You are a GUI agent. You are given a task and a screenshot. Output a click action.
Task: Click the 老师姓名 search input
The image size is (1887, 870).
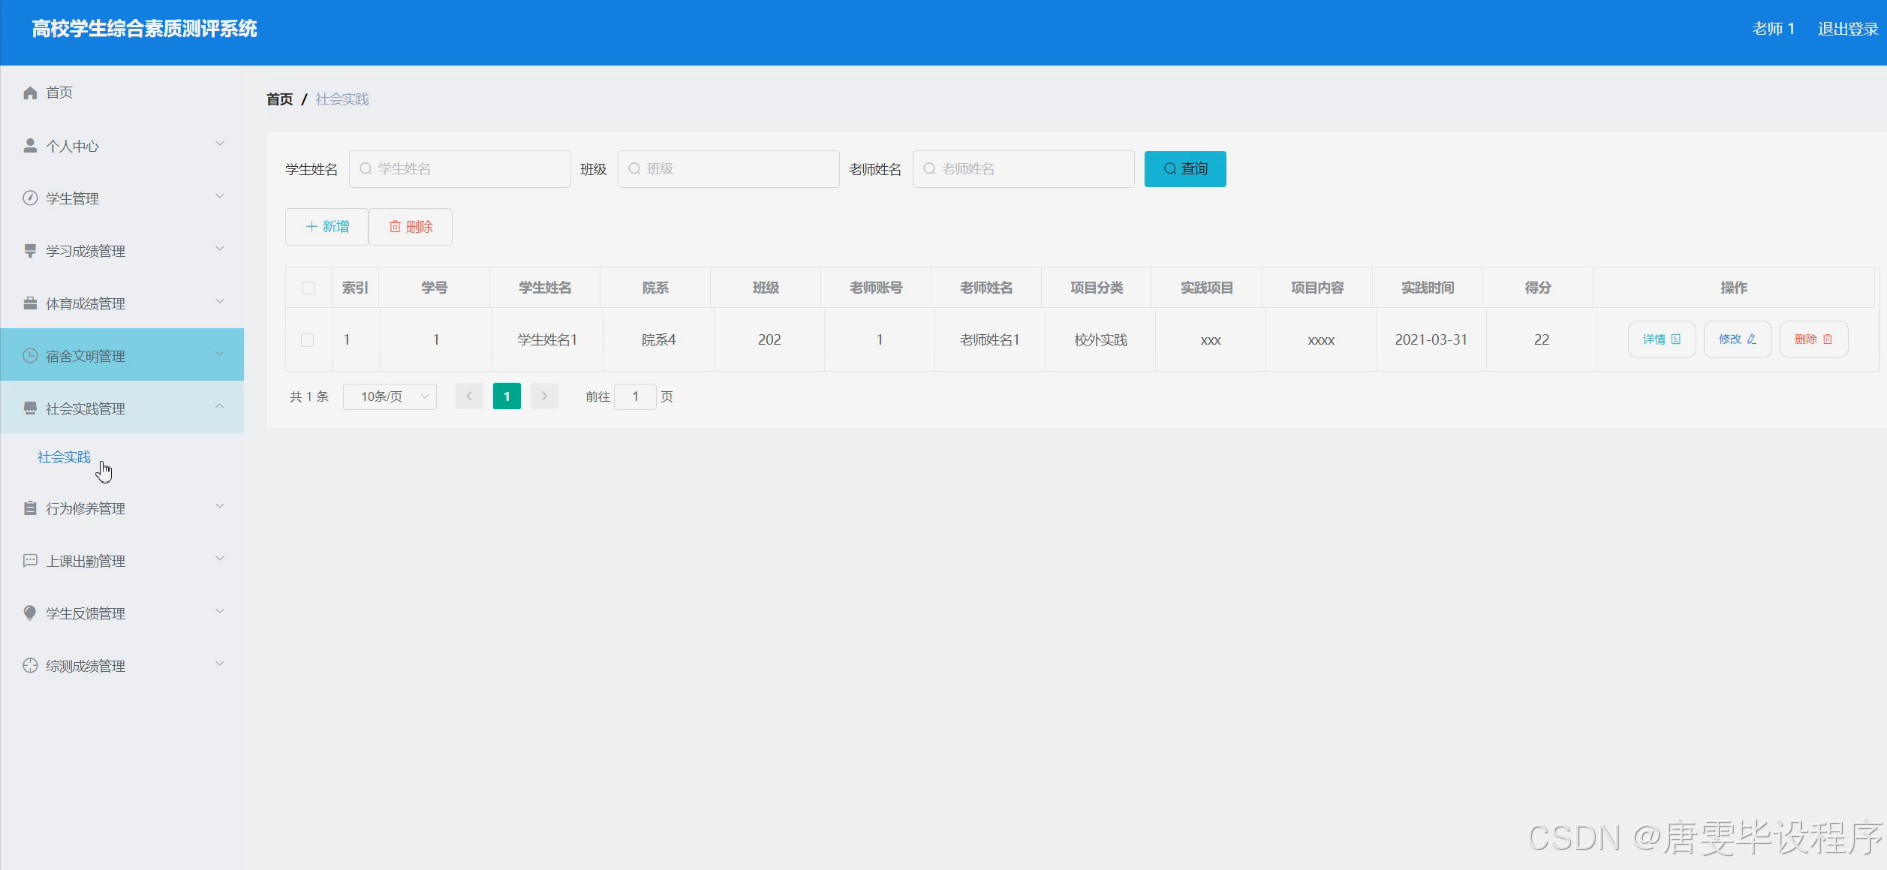(x=1023, y=169)
